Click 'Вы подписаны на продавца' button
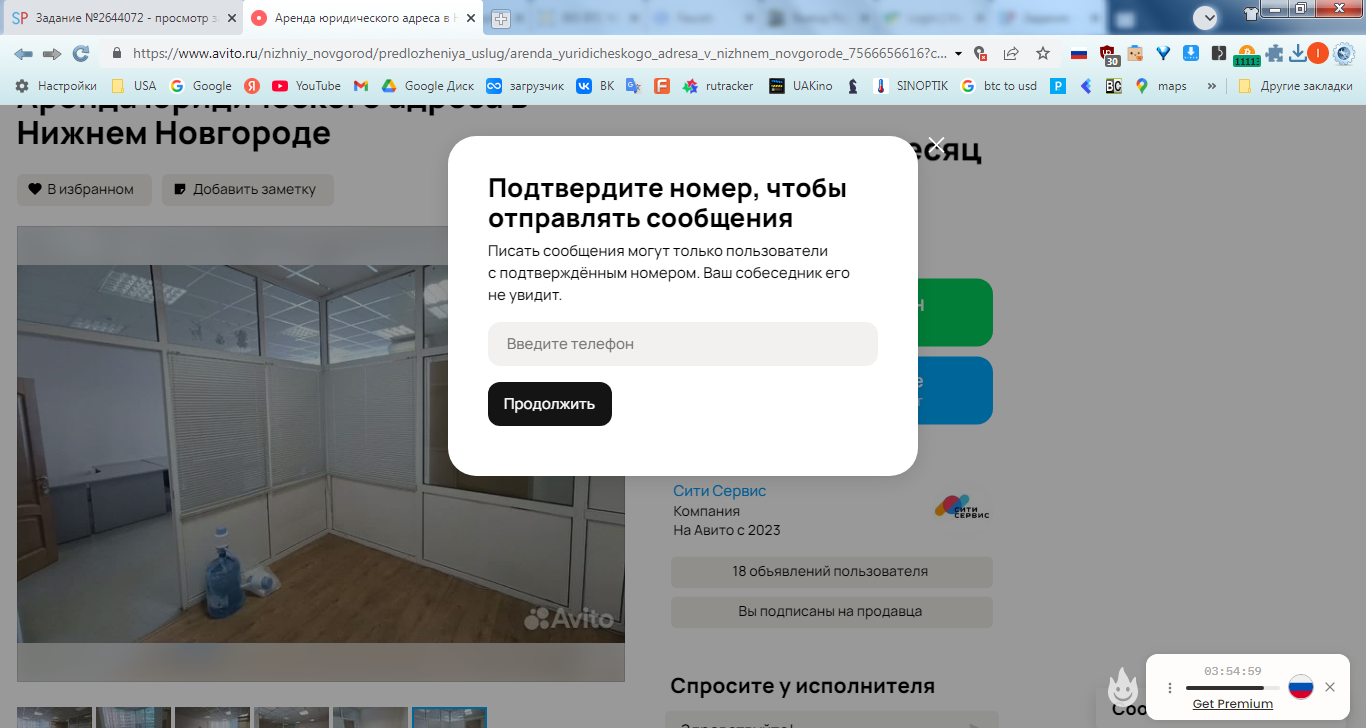1366x728 pixels. pyautogui.click(x=832, y=611)
